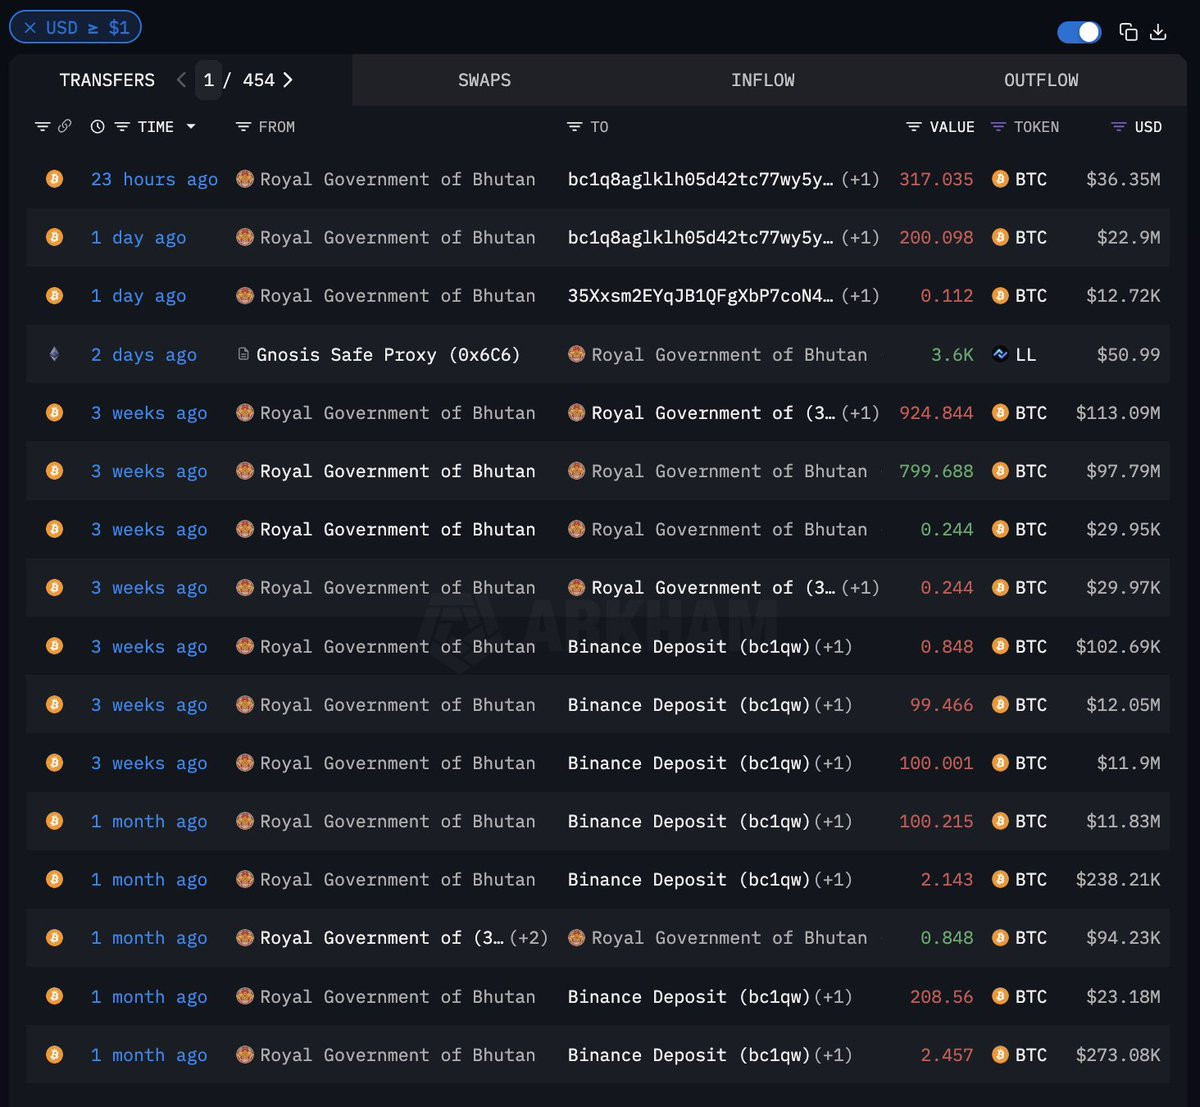This screenshot has width=1200, height=1107.
Task: Click the $97.79M USD amount
Action: click(x=1123, y=471)
